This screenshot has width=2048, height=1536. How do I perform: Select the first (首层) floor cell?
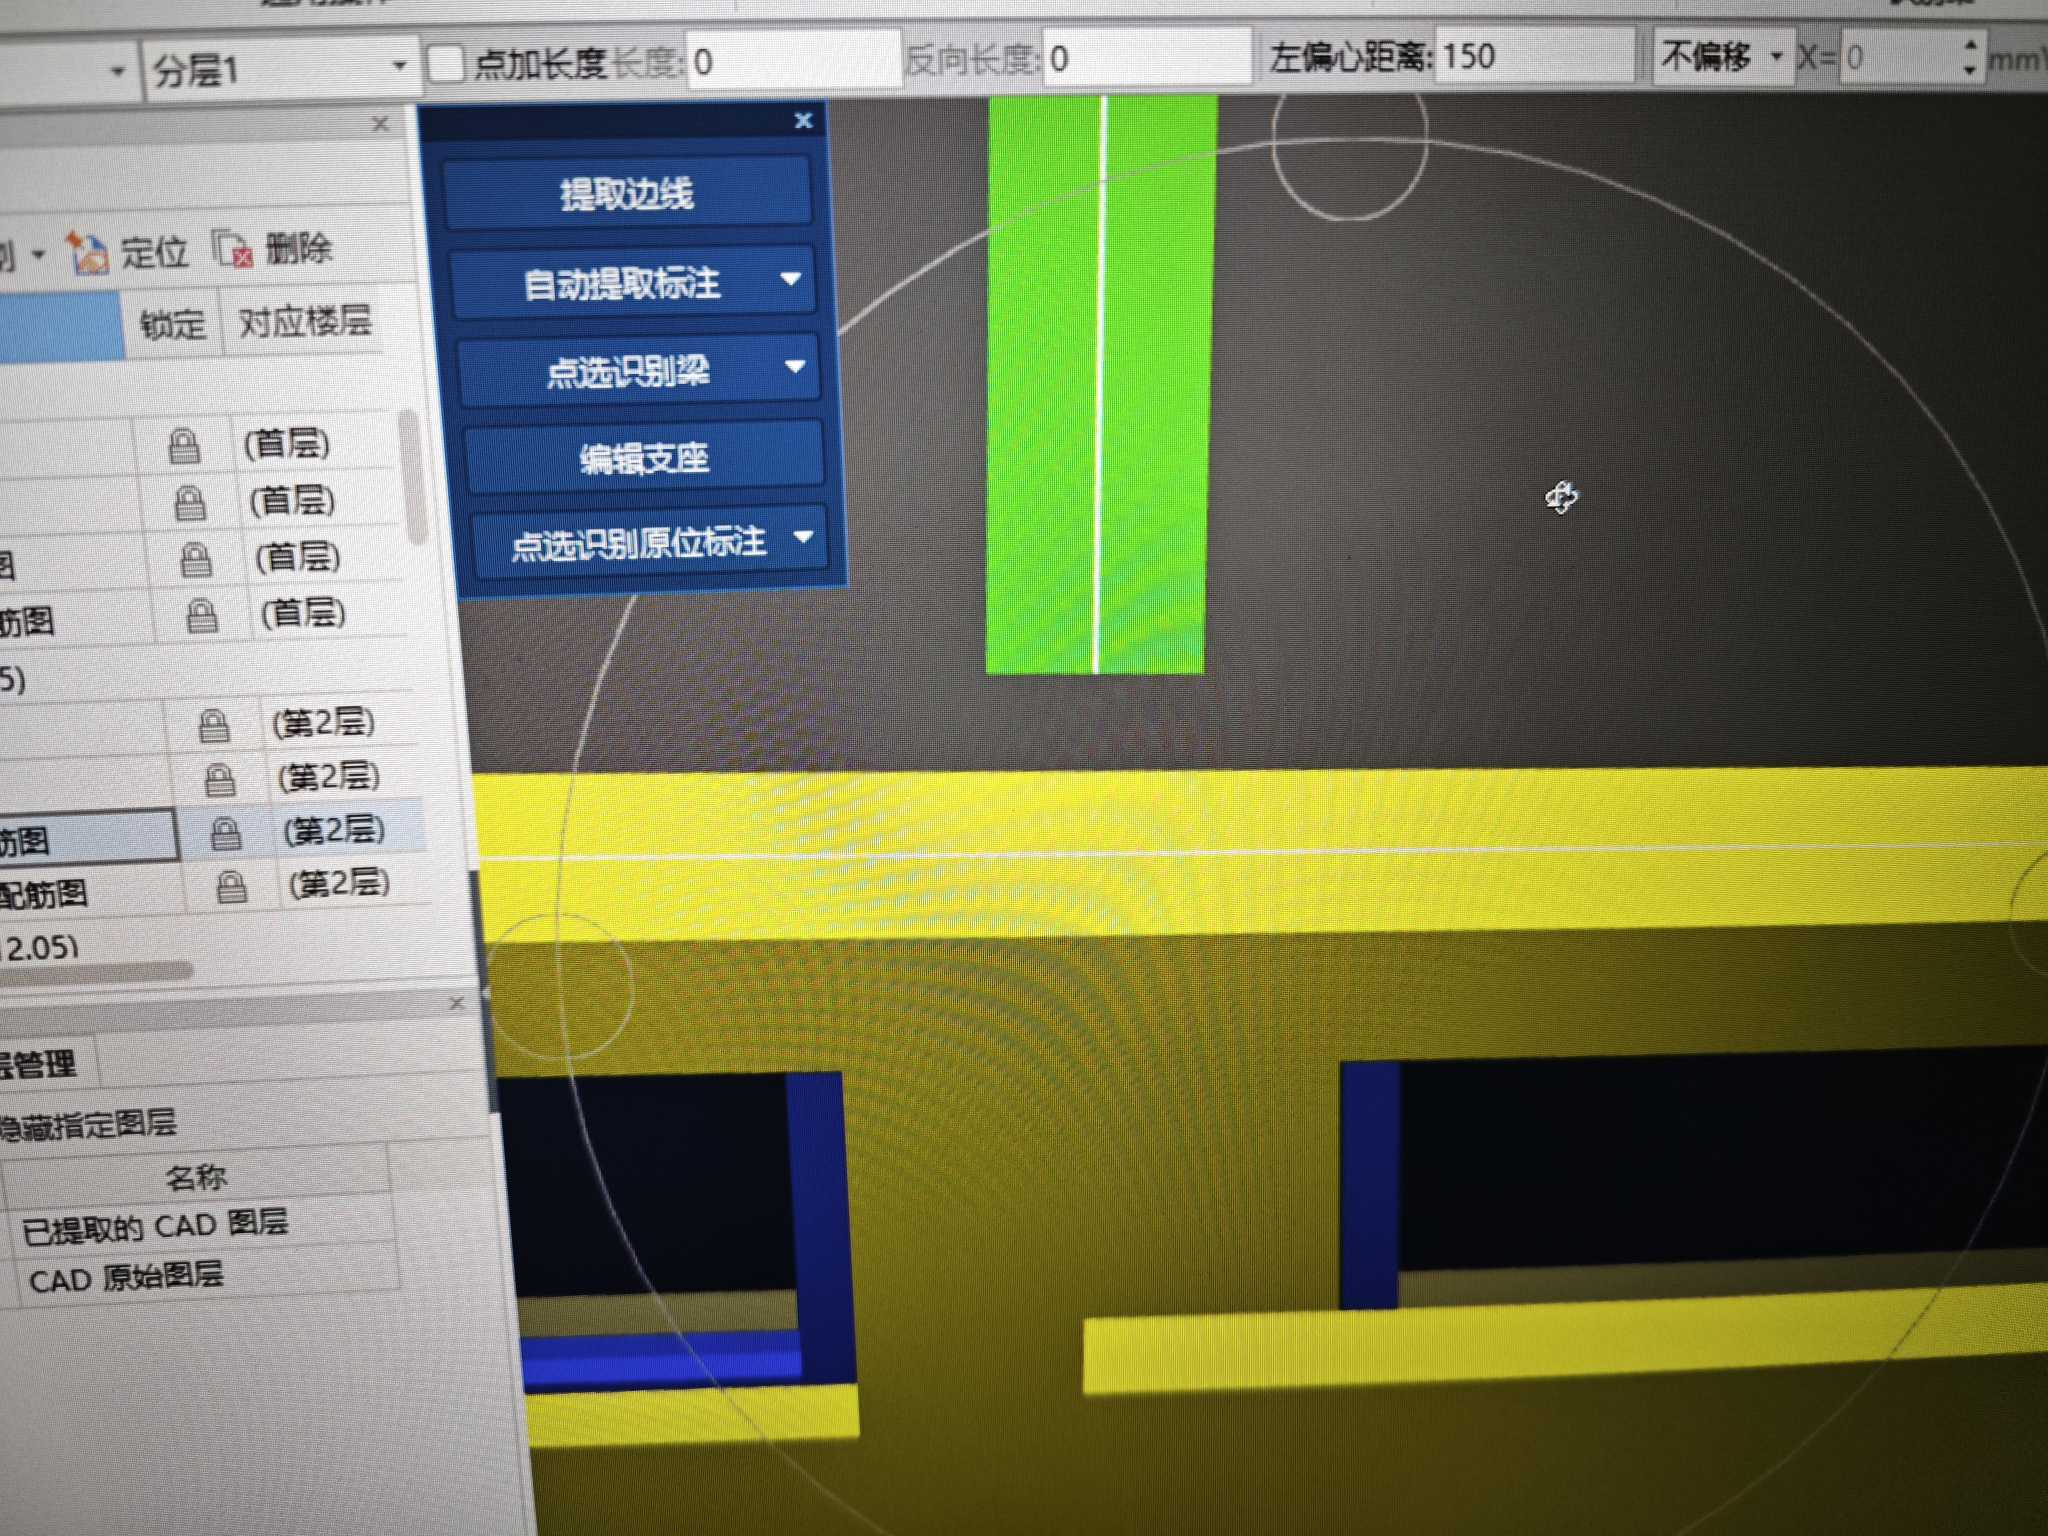click(x=288, y=443)
